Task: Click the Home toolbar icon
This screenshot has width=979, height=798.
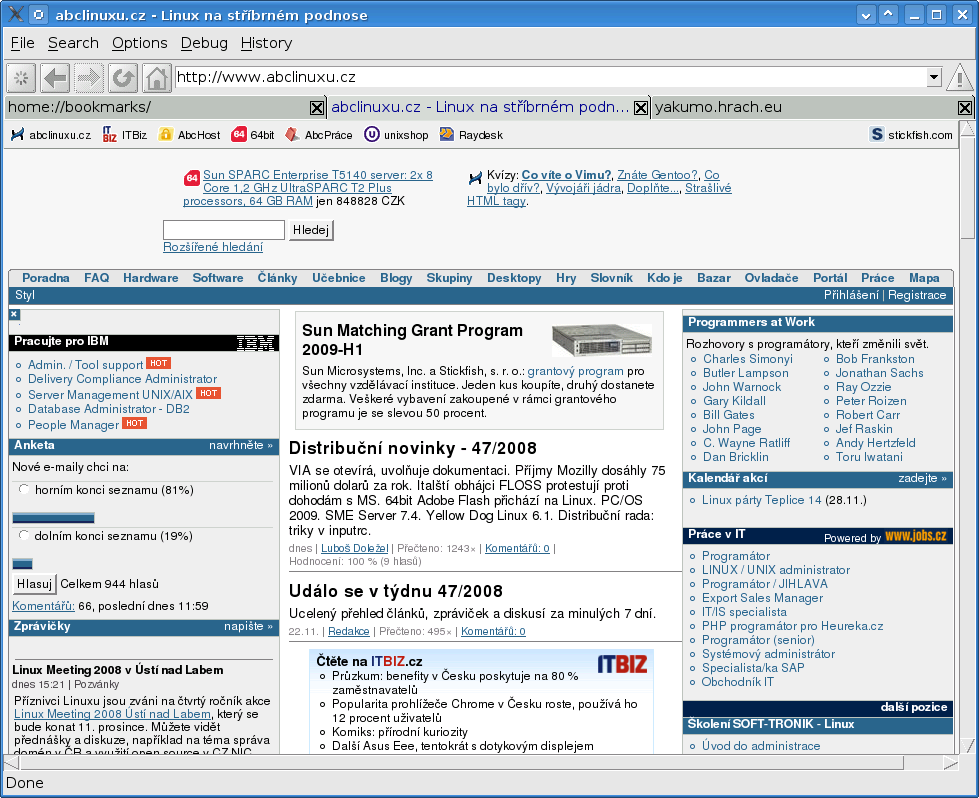Action: point(156,78)
